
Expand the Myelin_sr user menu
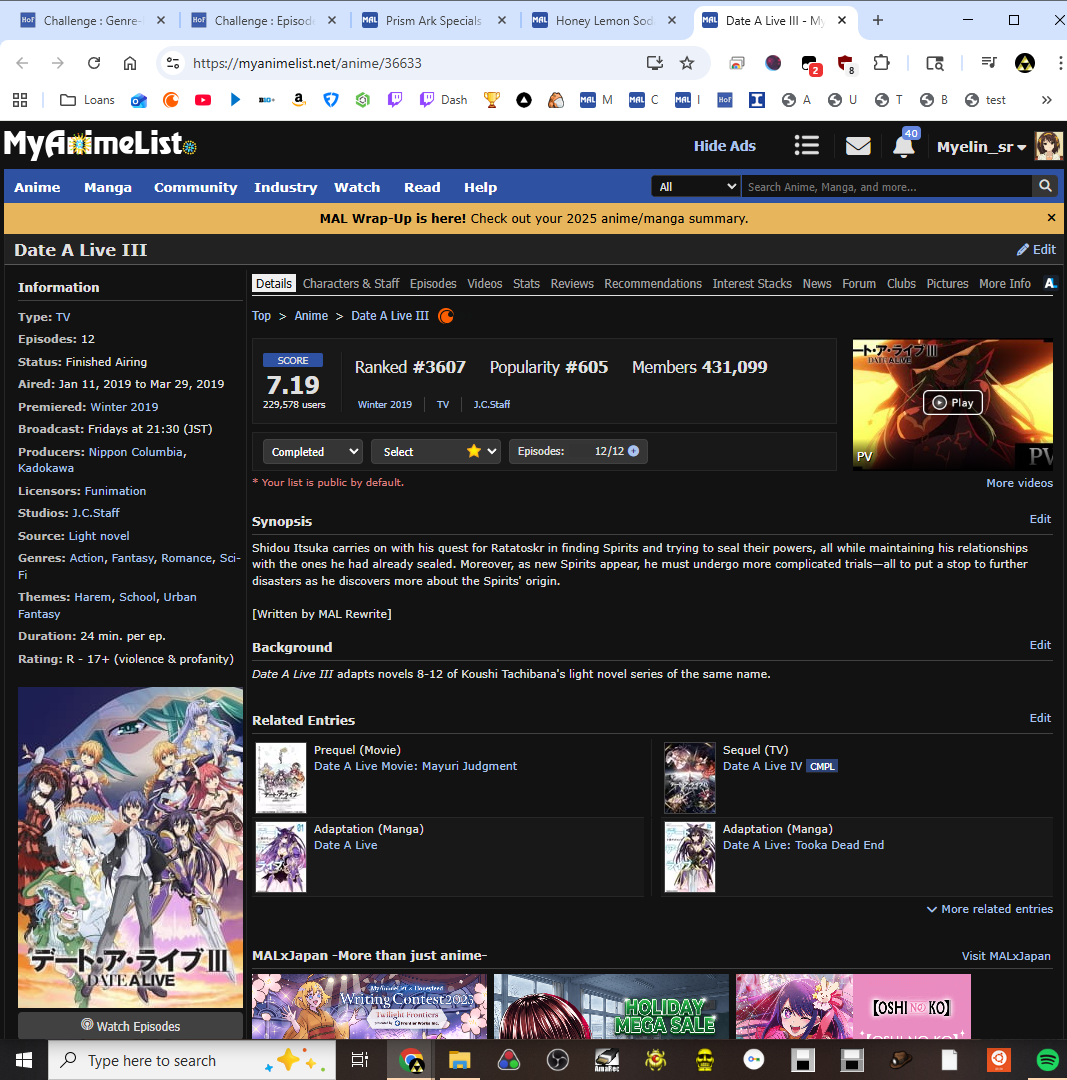(x=981, y=147)
